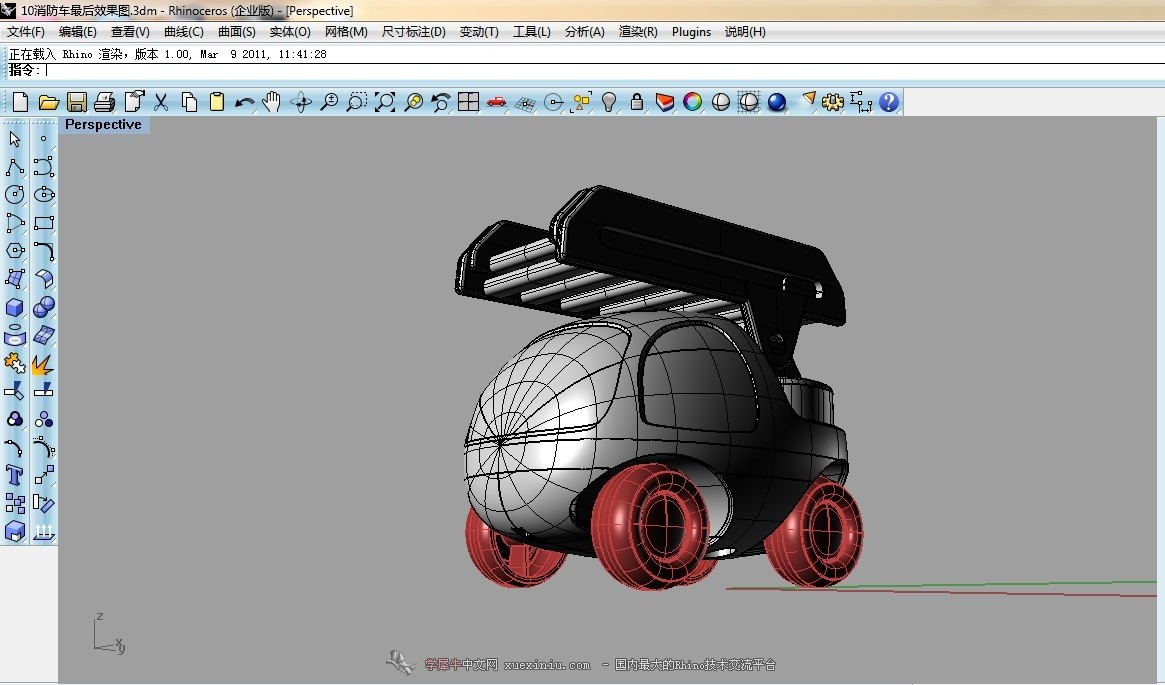
Task: Click the Join puzzle-piece icon
Action: (15, 363)
